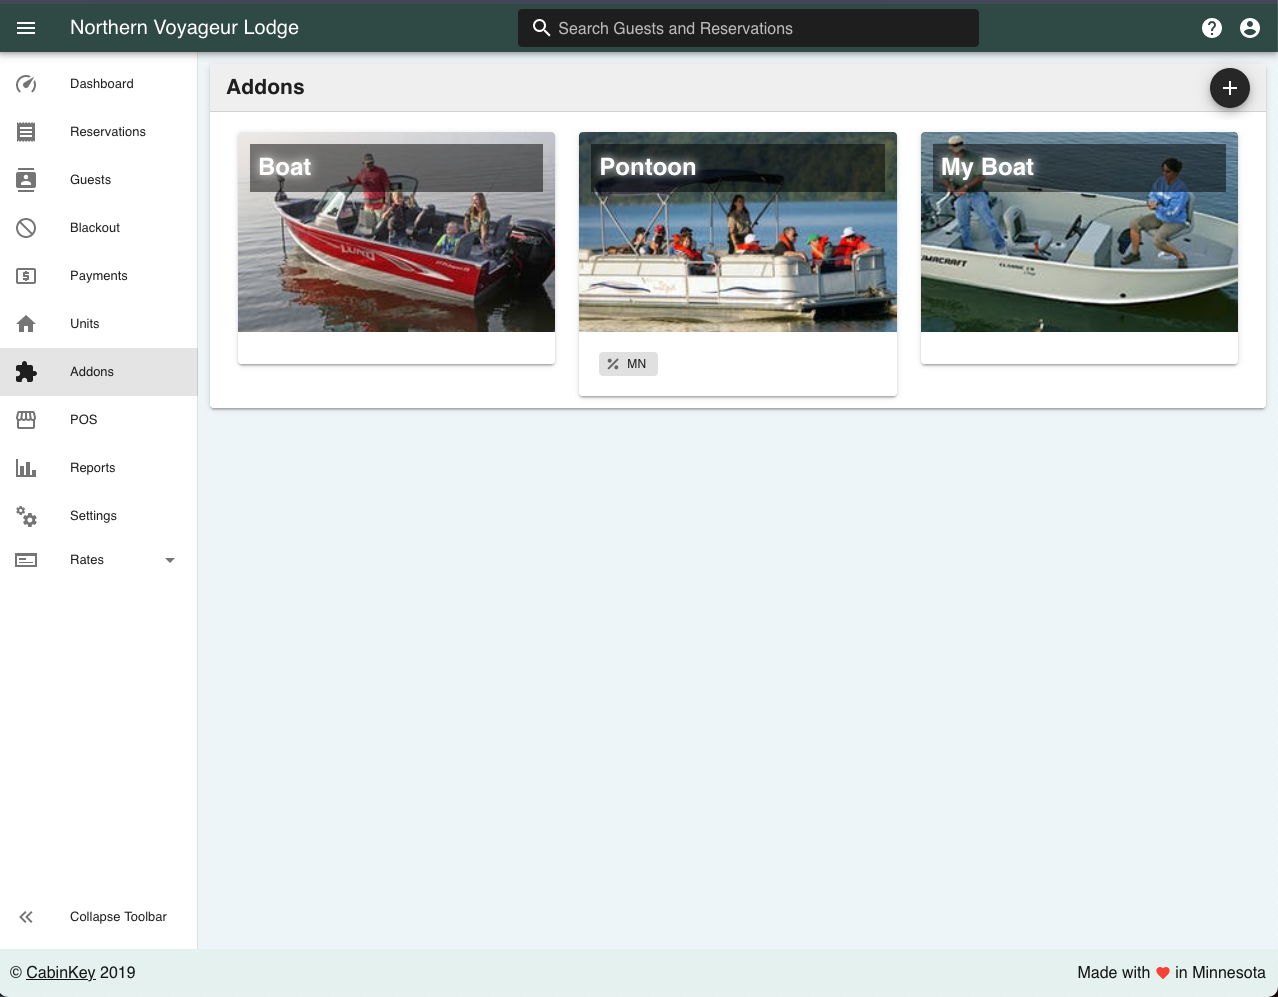Image resolution: width=1278 pixels, height=997 pixels.
Task: Click the Settings gears icon
Action: pyautogui.click(x=26, y=516)
